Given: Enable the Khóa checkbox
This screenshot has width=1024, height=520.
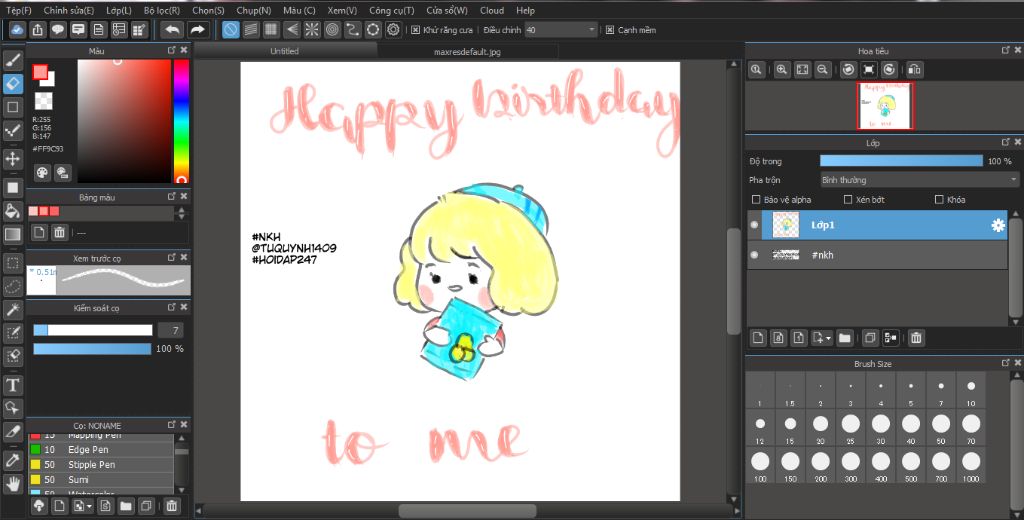Looking at the screenshot, I should (939, 200).
